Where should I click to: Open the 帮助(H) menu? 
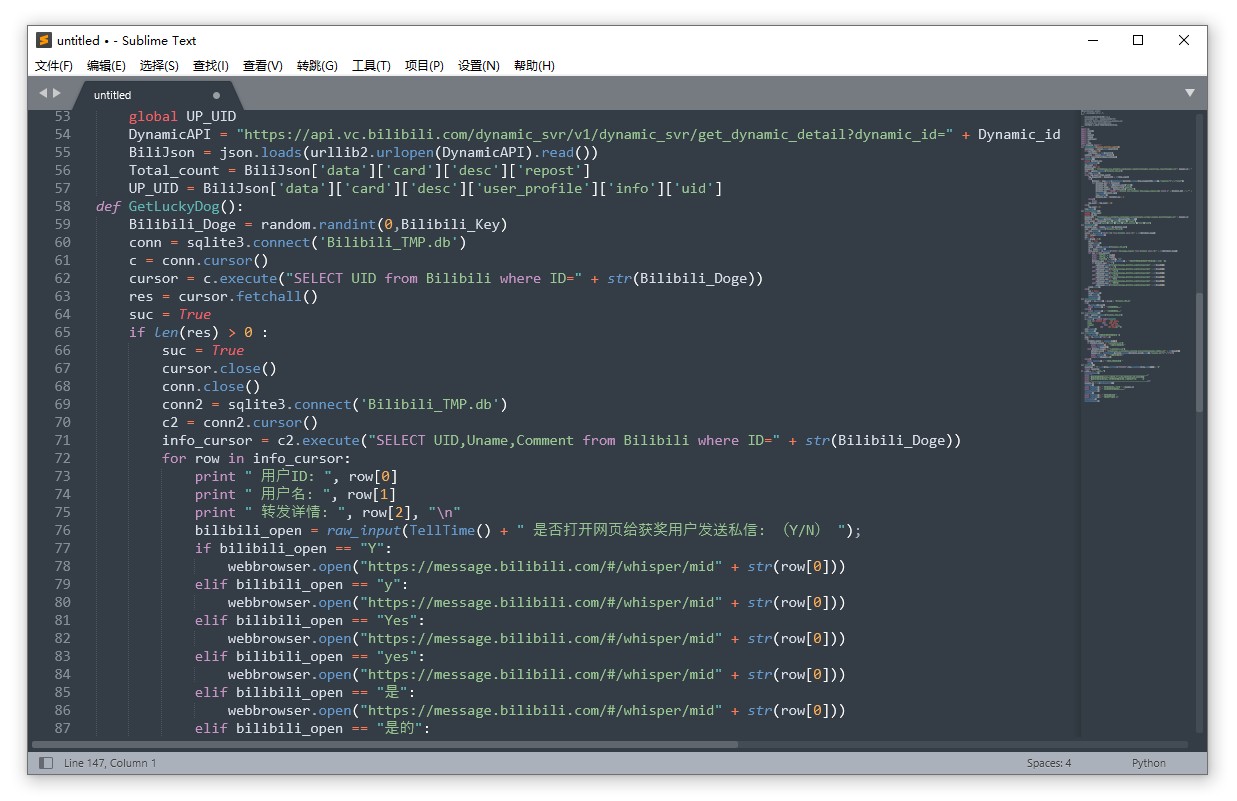pyautogui.click(x=534, y=66)
